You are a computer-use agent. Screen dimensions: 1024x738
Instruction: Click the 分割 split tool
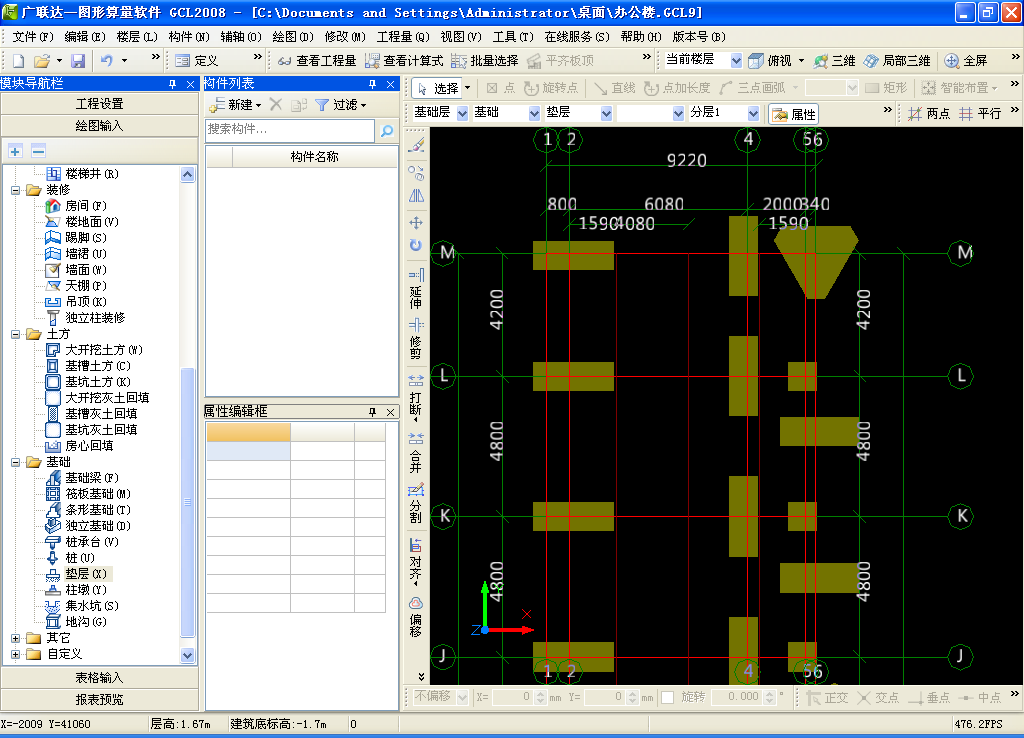[416, 504]
